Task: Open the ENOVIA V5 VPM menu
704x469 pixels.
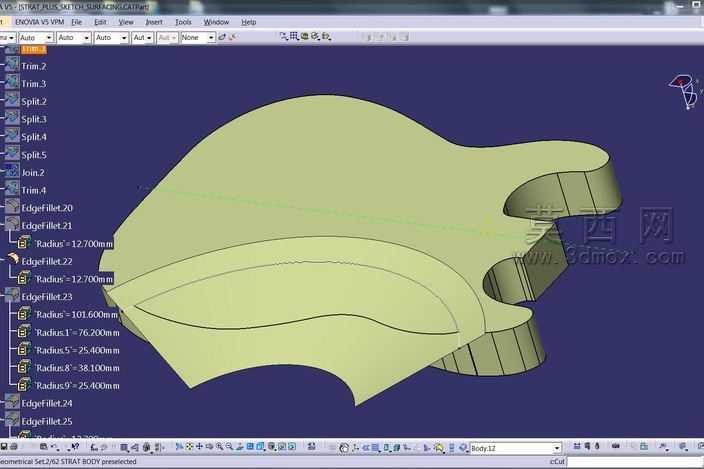Action: 40,22
